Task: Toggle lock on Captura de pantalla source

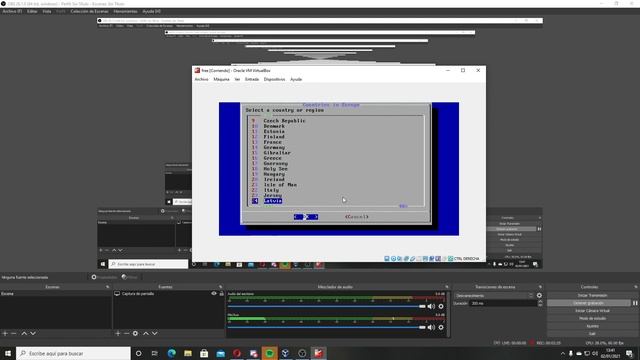Action: point(222,293)
